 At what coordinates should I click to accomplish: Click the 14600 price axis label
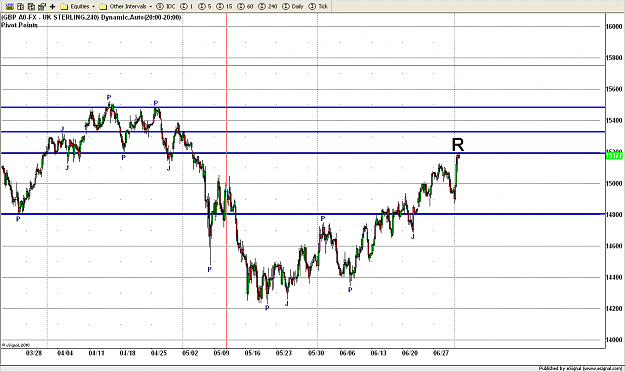tap(614, 246)
